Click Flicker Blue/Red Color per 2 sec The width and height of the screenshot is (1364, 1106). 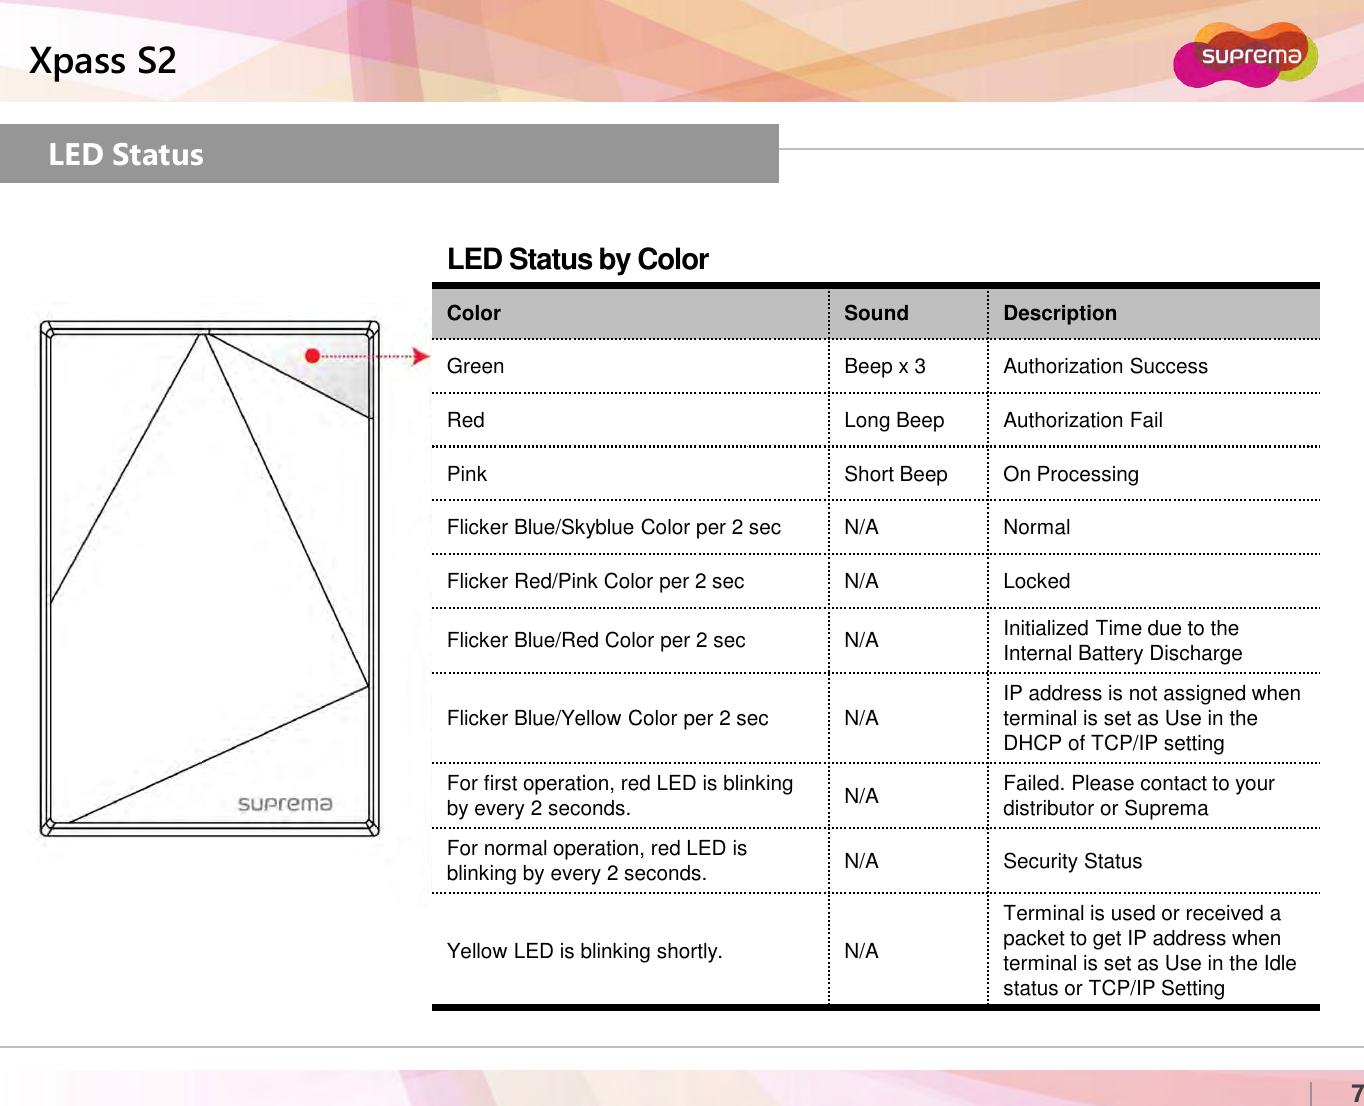[x=596, y=640]
